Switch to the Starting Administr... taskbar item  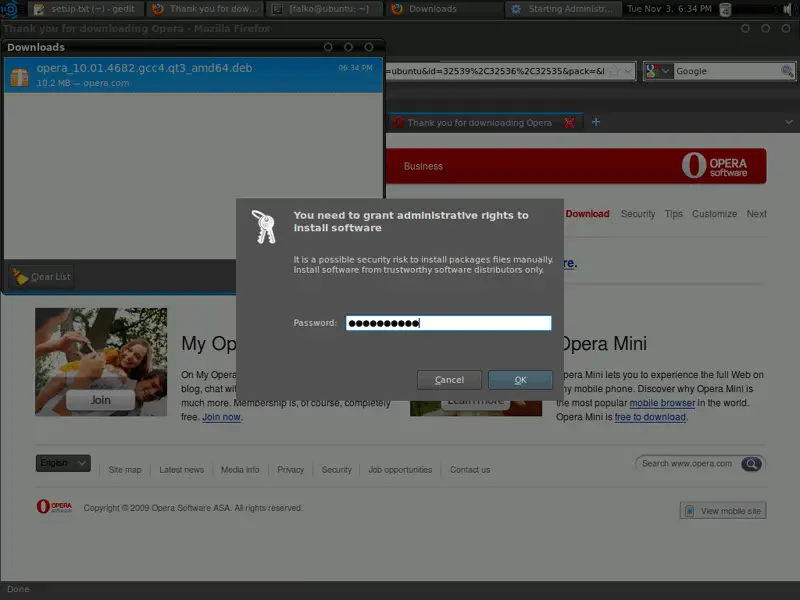point(563,9)
